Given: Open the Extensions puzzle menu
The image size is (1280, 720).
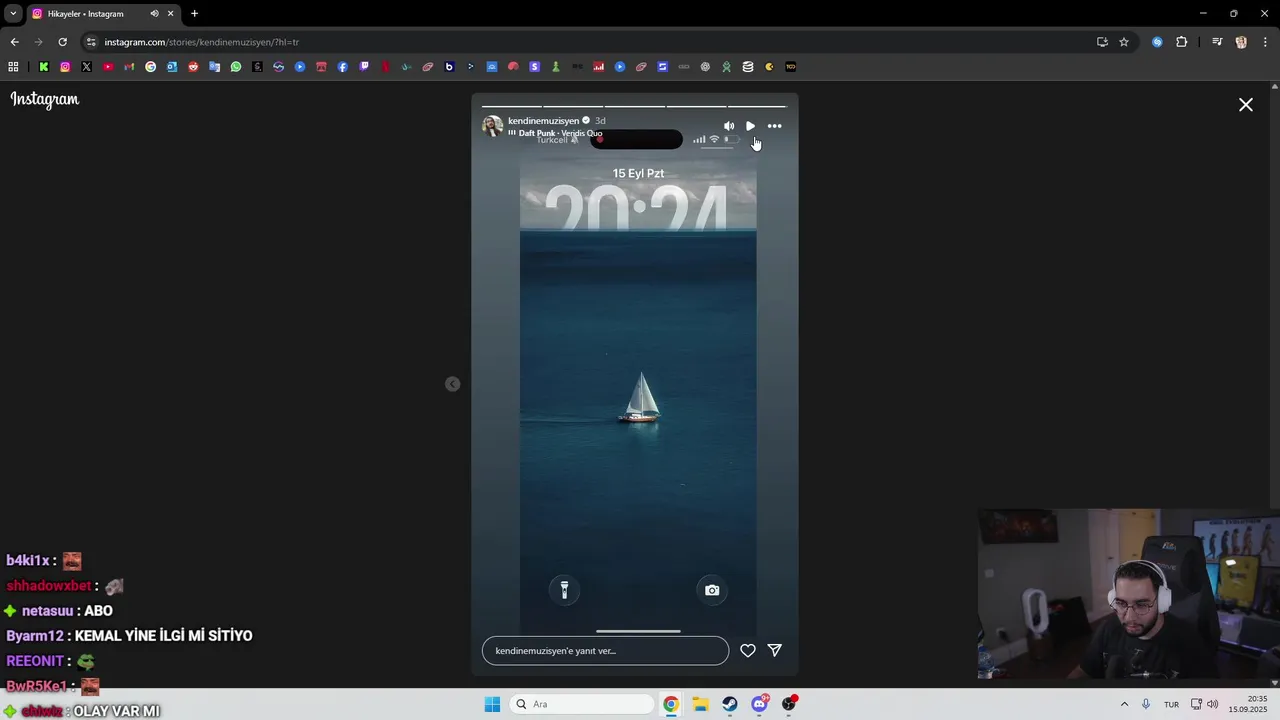Looking at the screenshot, I should pyautogui.click(x=1181, y=42).
